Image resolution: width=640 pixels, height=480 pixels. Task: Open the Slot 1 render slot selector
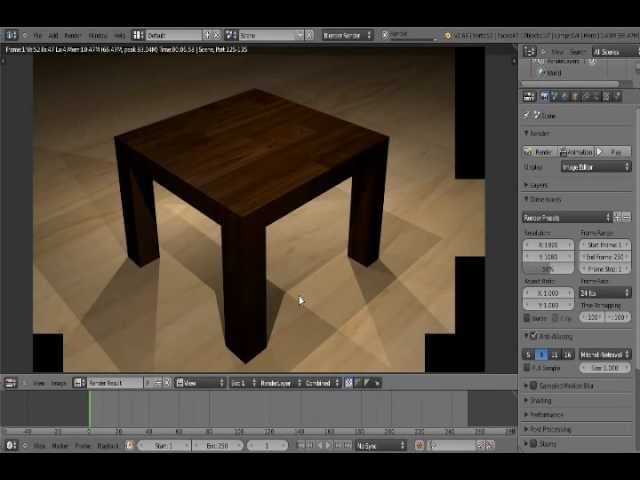tap(244, 383)
